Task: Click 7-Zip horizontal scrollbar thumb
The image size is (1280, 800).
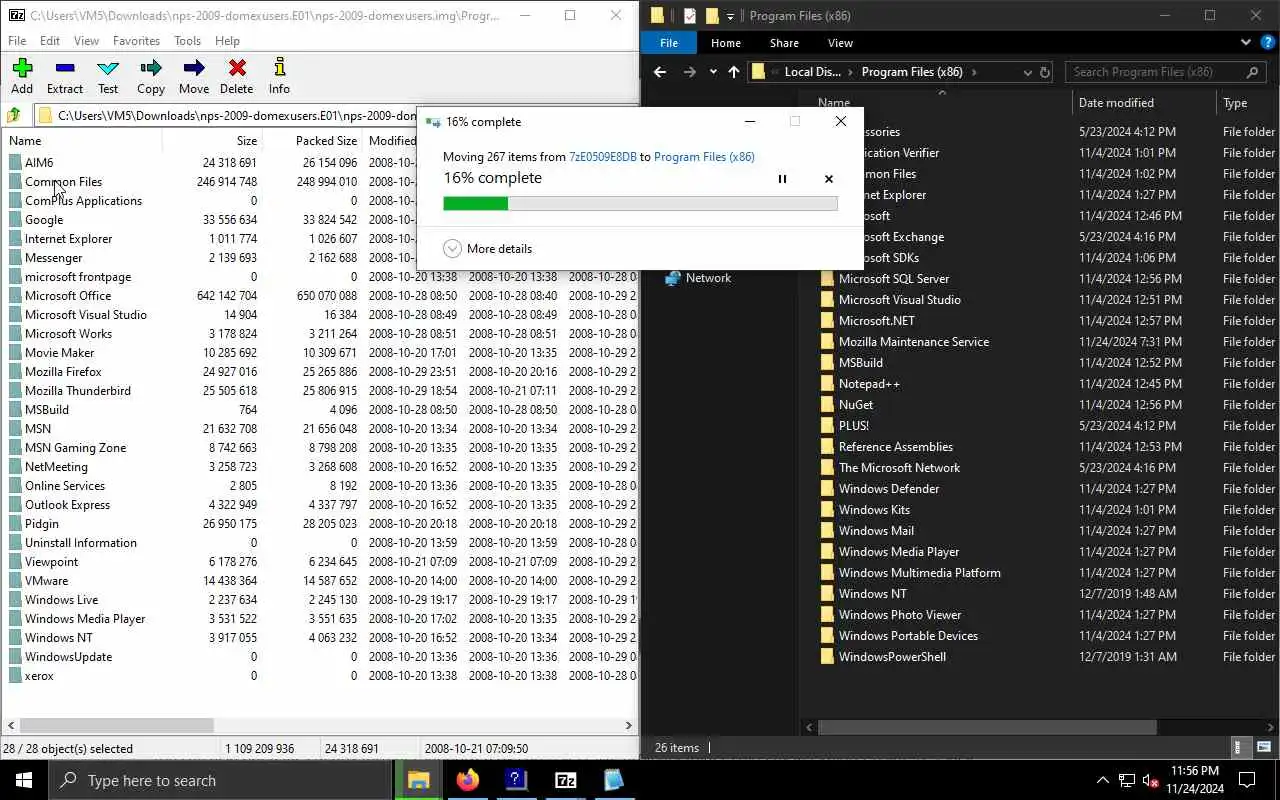Action: [x=116, y=725]
